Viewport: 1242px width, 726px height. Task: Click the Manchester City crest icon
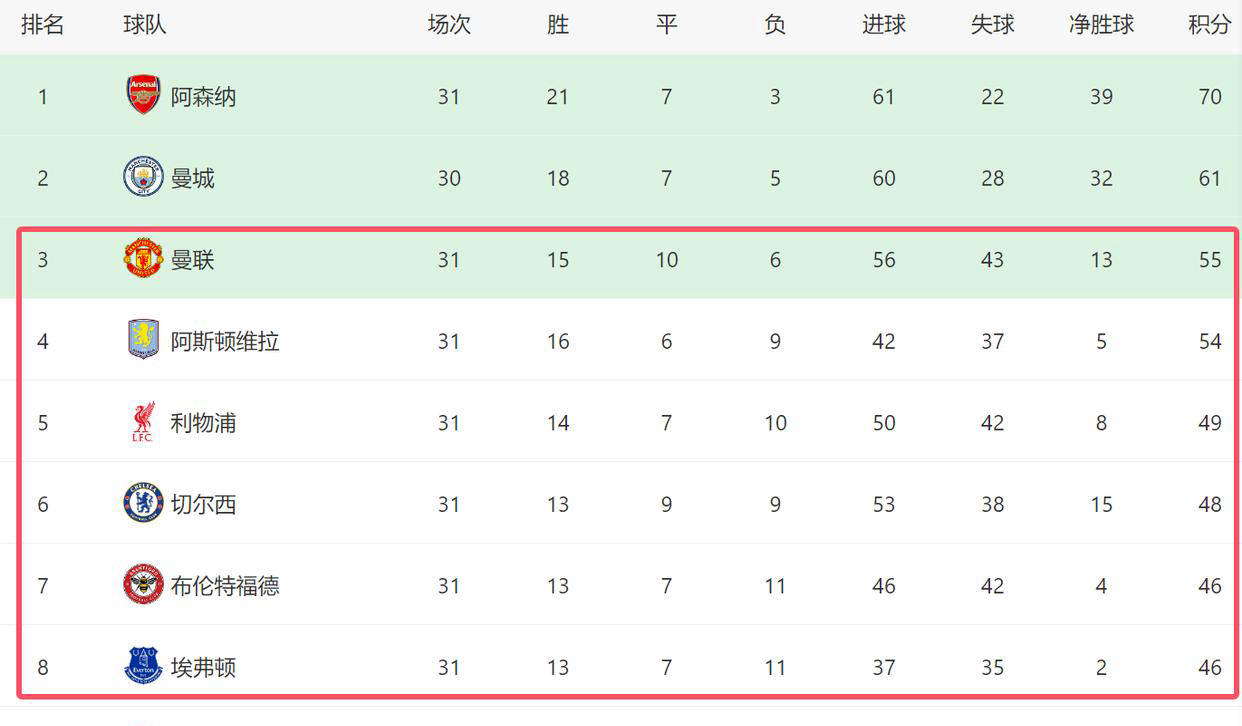(143, 177)
